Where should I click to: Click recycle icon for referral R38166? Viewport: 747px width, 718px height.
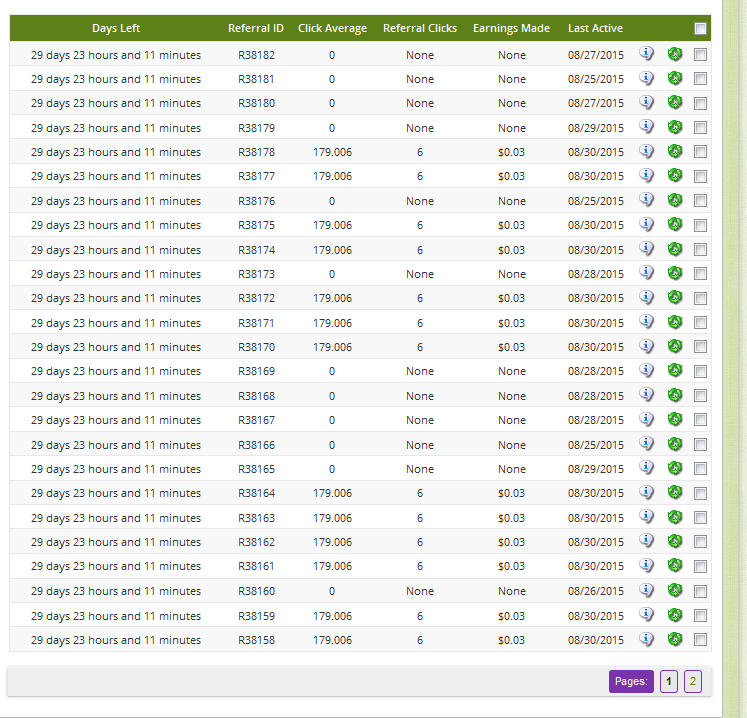click(x=674, y=444)
